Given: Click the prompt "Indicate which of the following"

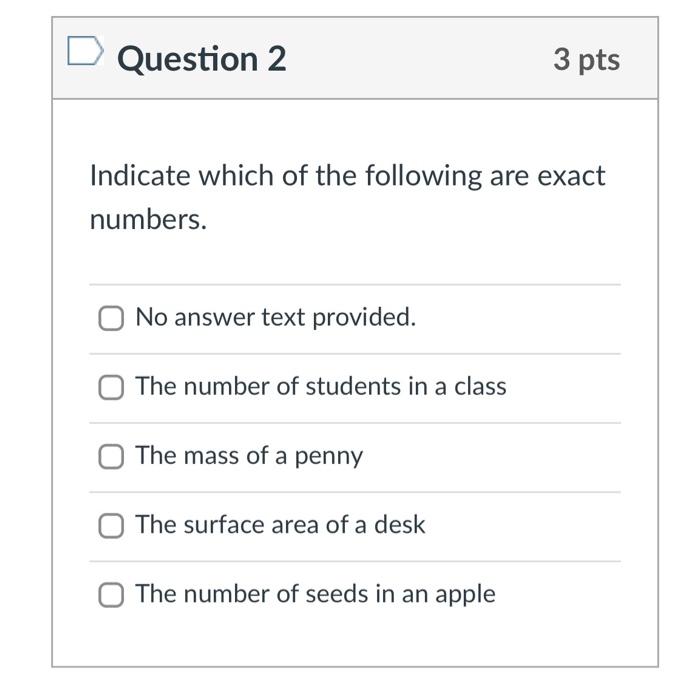Looking at the screenshot, I should pos(286,175).
